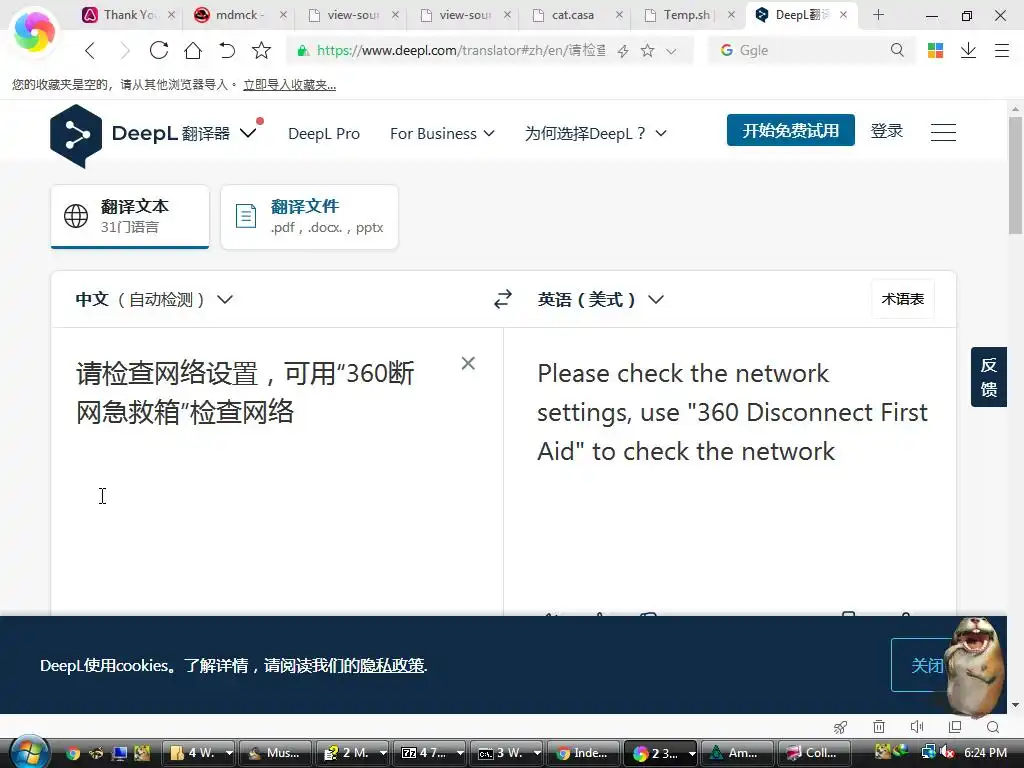
Task: Go to the browser home page icon
Action: 193,50
